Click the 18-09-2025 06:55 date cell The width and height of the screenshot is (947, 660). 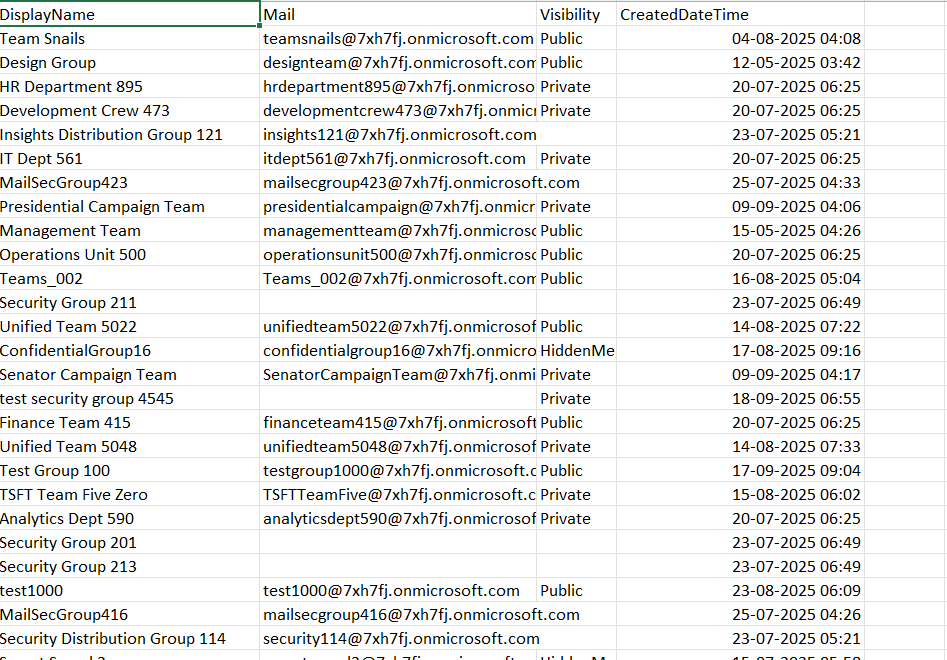click(740, 399)
